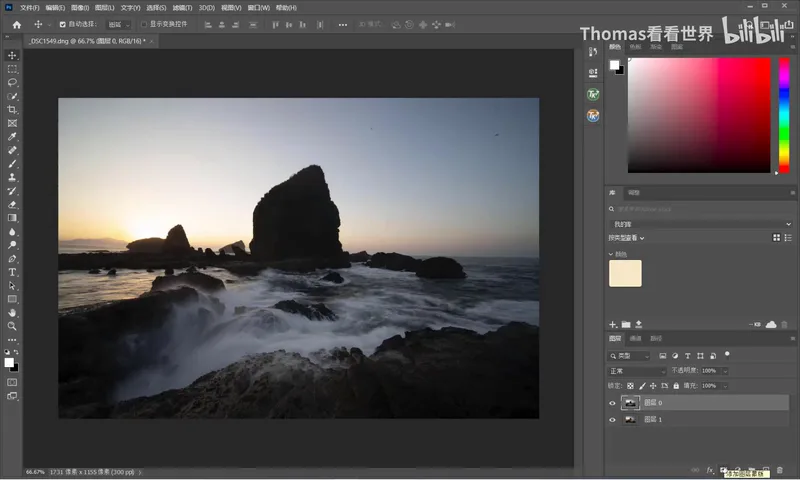Open the 按类型查看 view dropdown

point(626,238)
